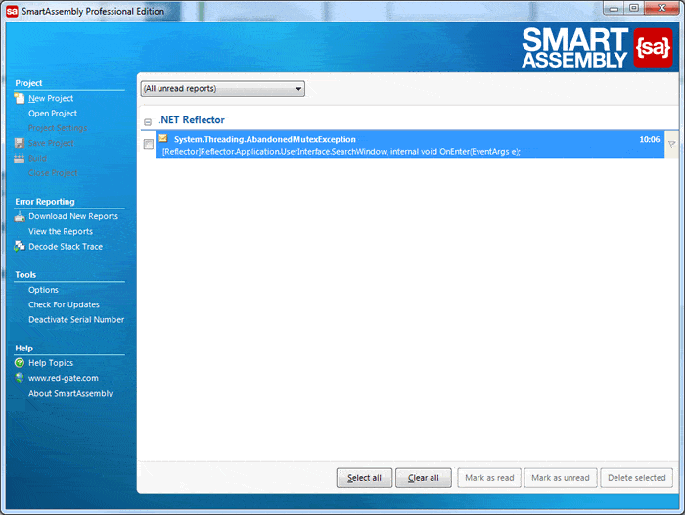Click the envelope icon on the exception report
The image size is (685, 515).
(164, 139)
